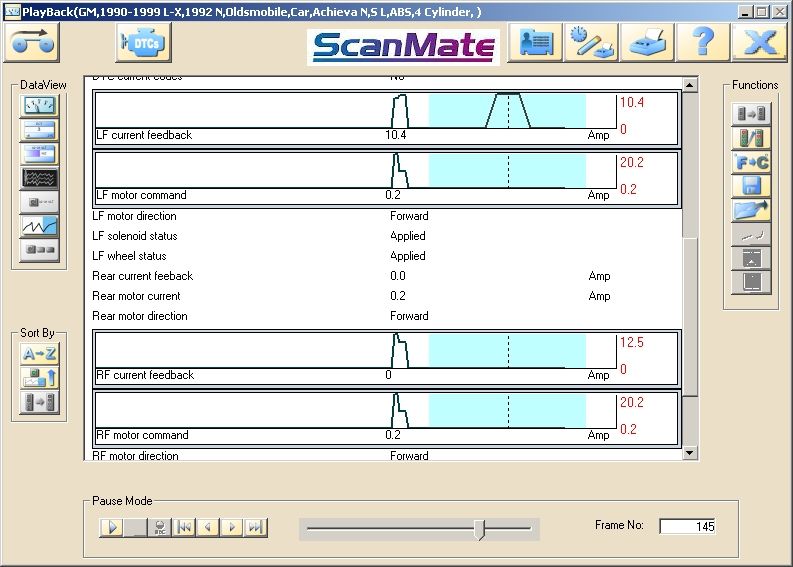The image size is (793, 567).
Task: Click the grayed page-up Functions icon
Action: [751, 258]
